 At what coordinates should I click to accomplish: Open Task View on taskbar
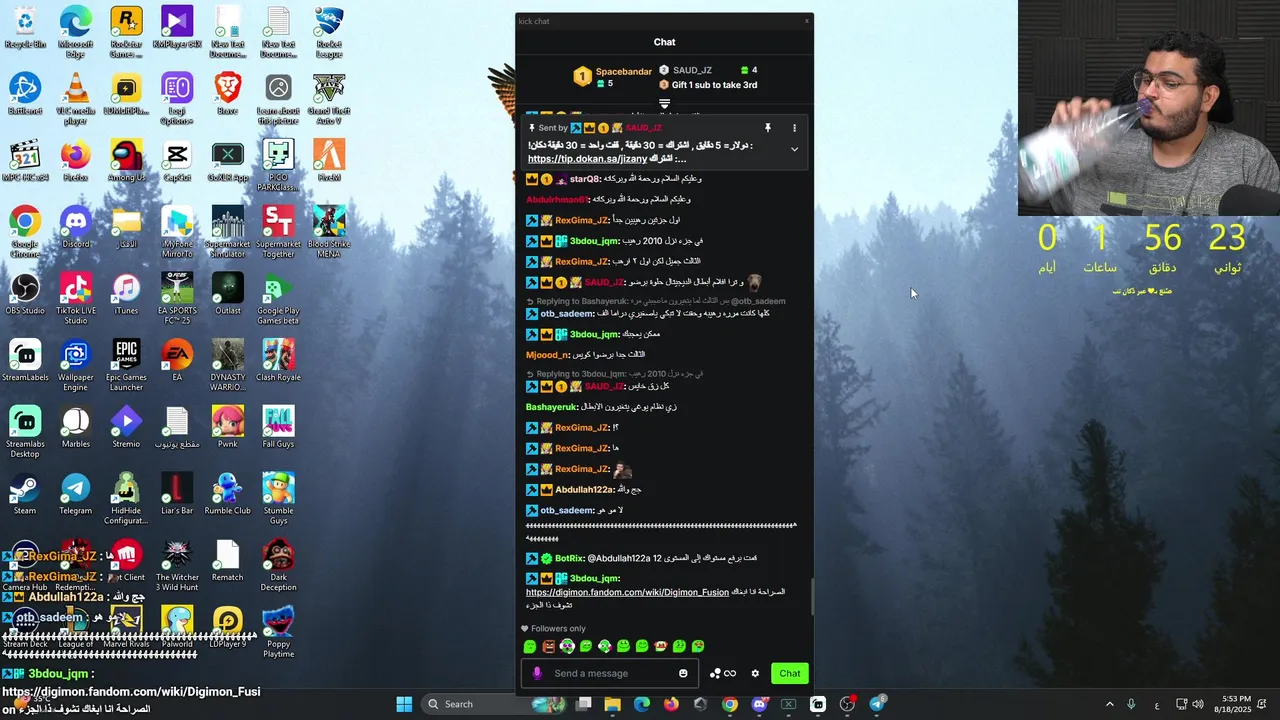(583, 704)
